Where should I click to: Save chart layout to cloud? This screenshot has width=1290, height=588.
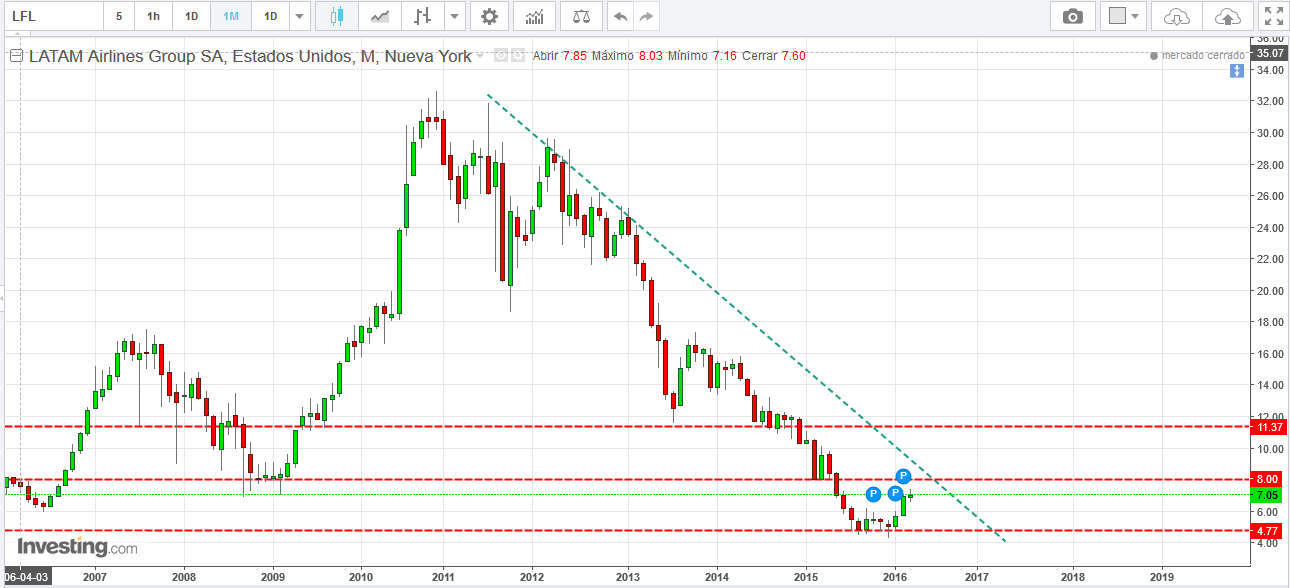[x=1226, y=16]
